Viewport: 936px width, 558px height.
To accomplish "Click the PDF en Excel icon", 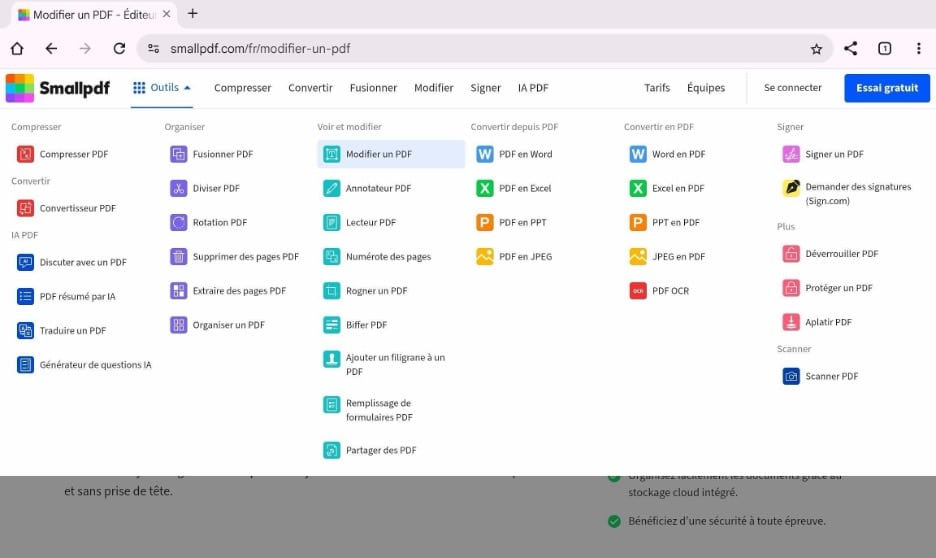I will pos(485,188).
